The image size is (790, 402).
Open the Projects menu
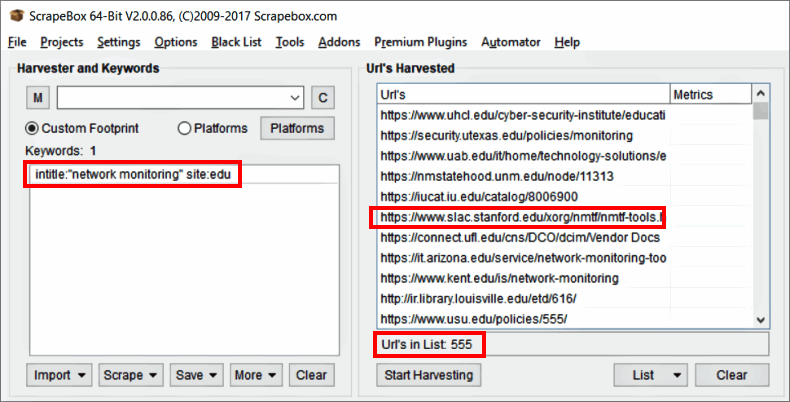pyautogui.click(x=61, y=42)
